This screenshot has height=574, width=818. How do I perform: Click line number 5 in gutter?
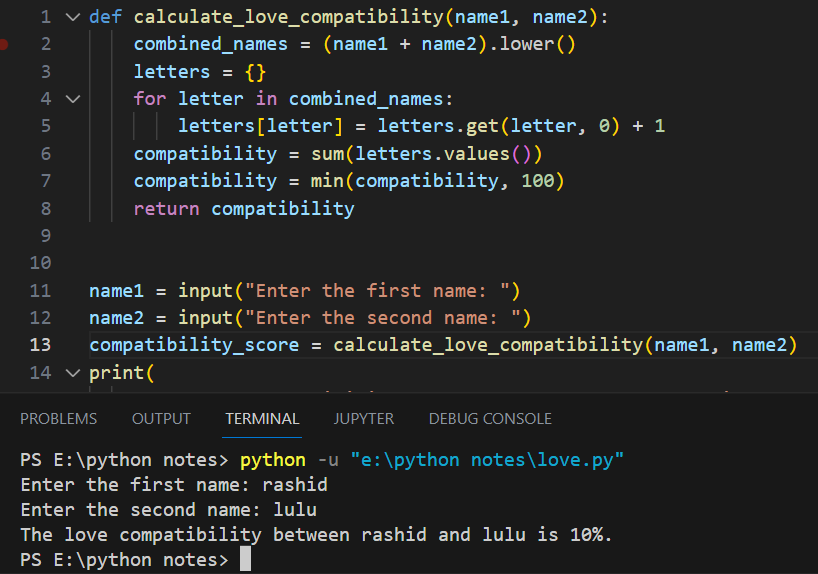(46, 126)
